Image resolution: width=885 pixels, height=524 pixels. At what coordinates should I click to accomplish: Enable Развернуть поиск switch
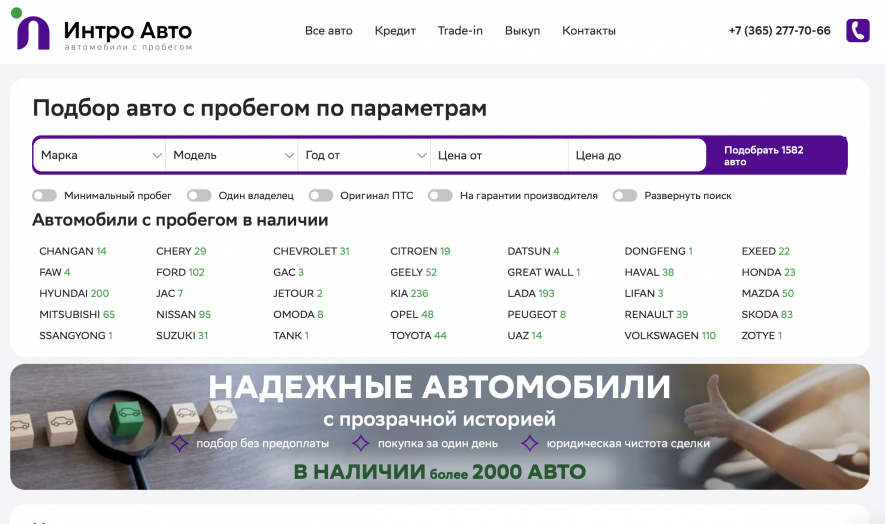[625, 195]
